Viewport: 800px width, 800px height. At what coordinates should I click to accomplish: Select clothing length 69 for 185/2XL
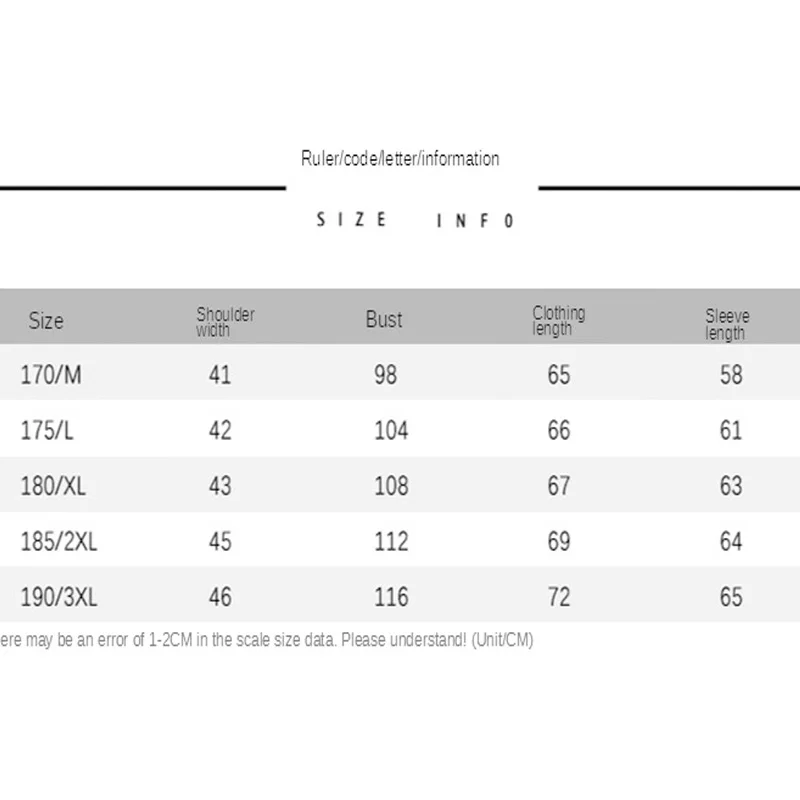[559, 542]
